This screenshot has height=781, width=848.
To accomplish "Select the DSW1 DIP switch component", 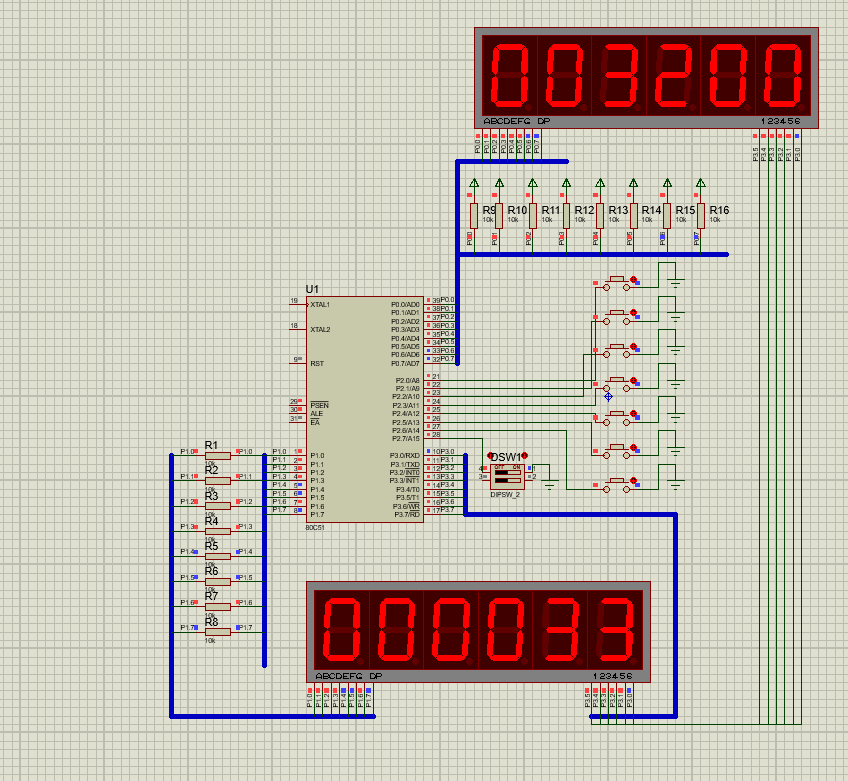I will (x=507, y=476).
